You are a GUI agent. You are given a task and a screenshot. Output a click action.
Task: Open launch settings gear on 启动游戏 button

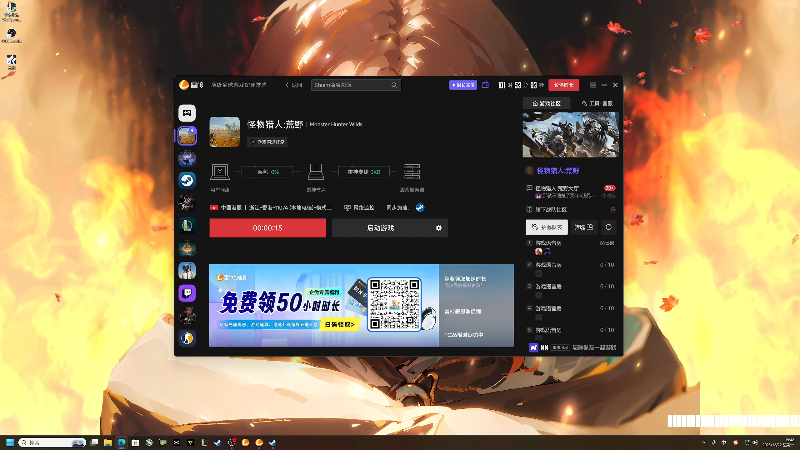click(x=438, y=228)
